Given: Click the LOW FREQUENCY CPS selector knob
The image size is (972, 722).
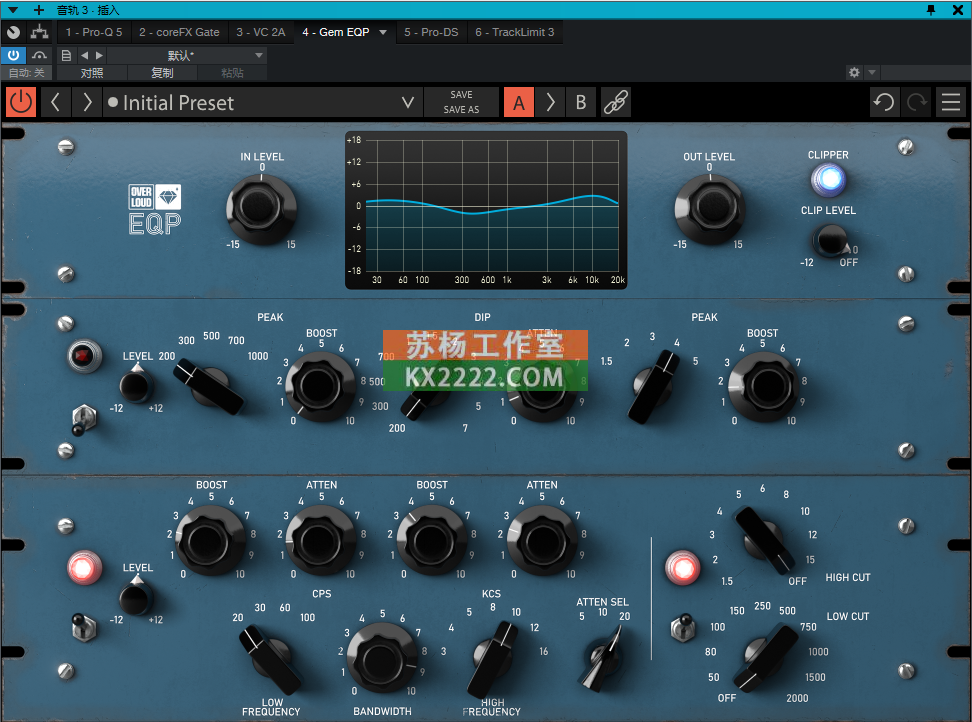Looking at the screenshot, I should (x=271, y=659).
